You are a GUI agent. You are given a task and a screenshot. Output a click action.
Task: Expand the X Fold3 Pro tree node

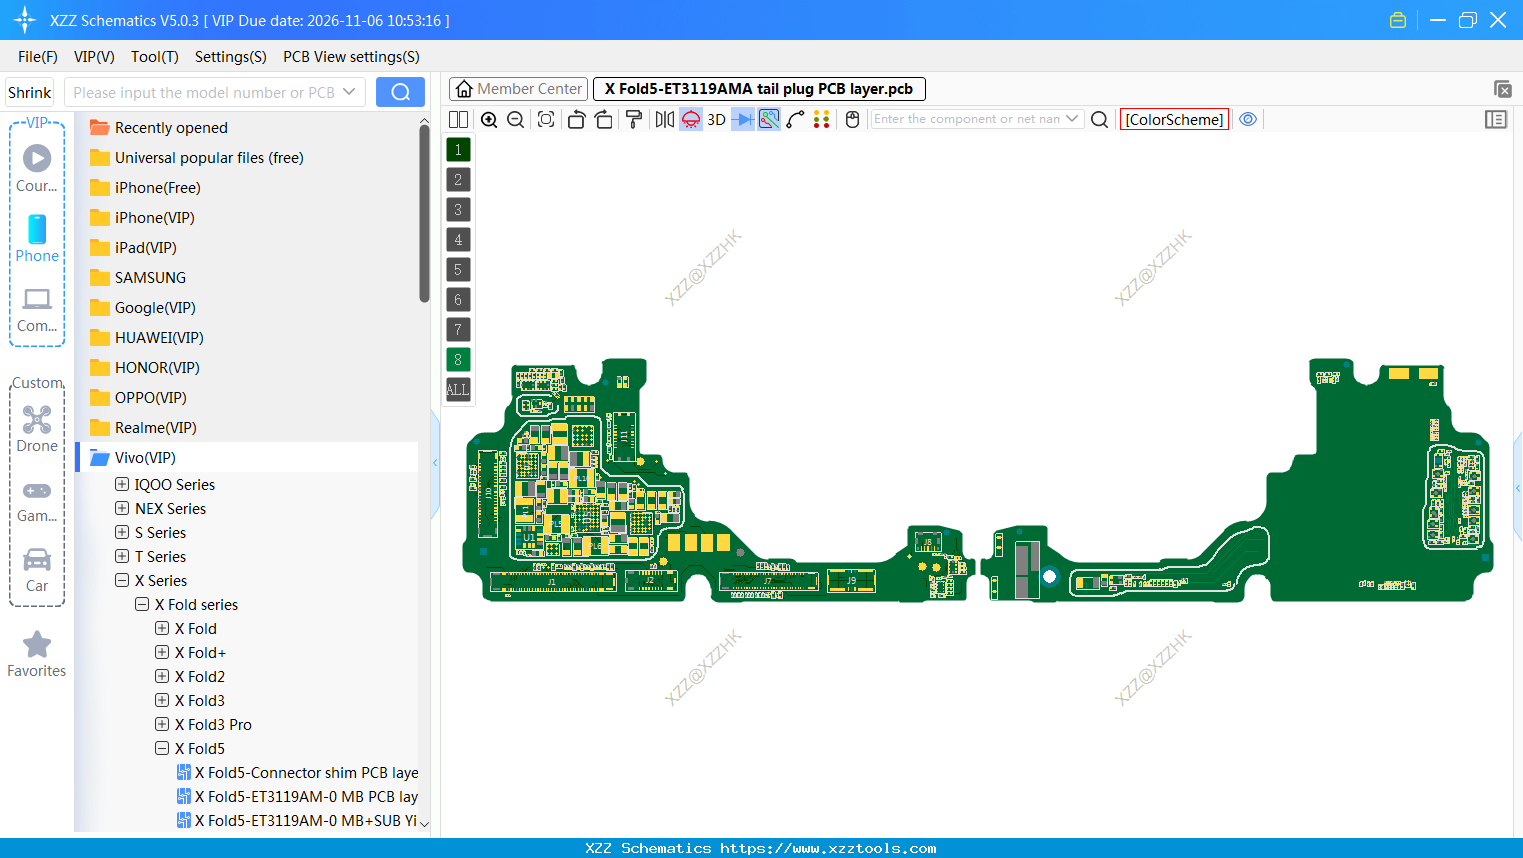[x=161, y=724]
